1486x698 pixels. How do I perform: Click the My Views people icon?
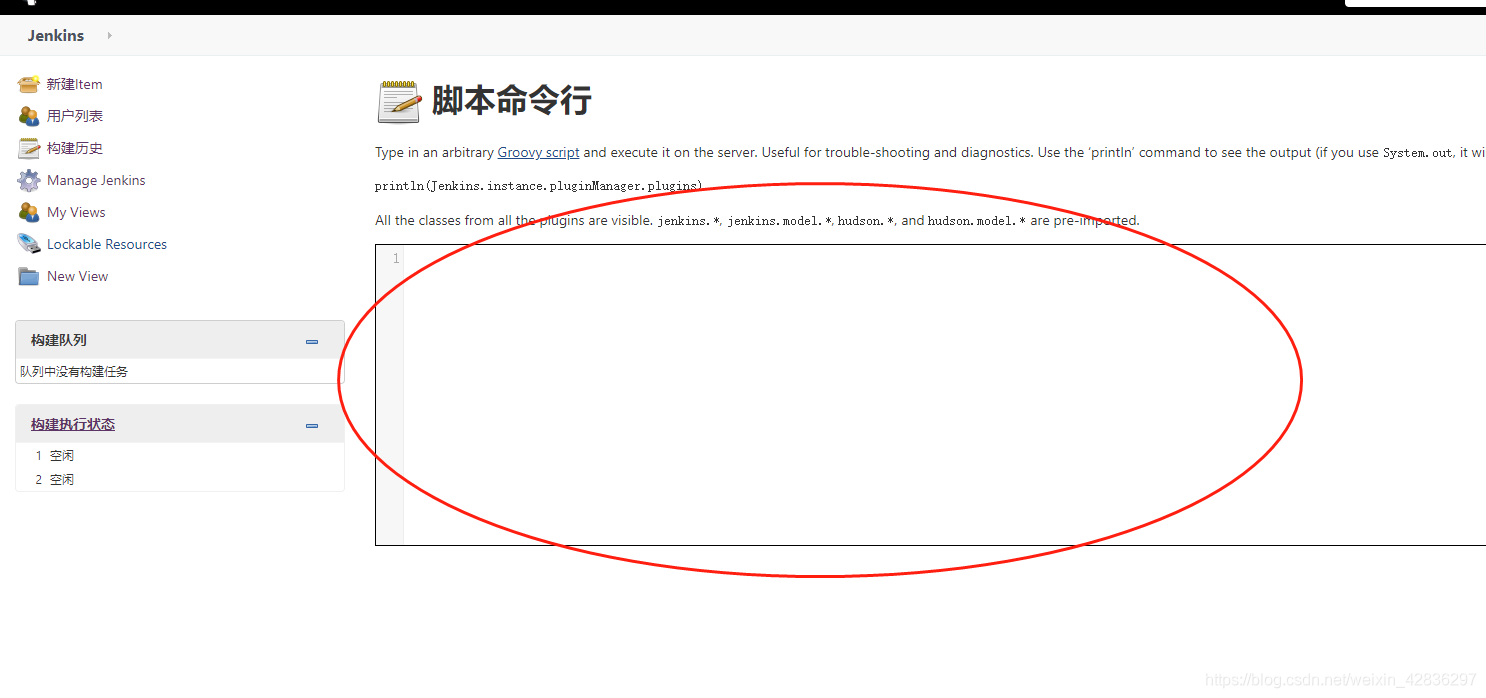tap(28, 212)
